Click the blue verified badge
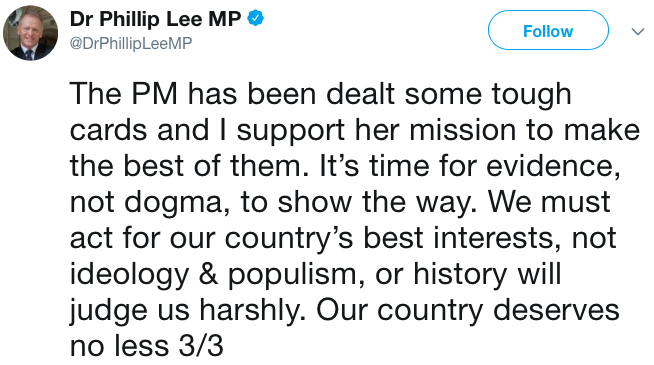The image size is (654, 365). point(255,19)
